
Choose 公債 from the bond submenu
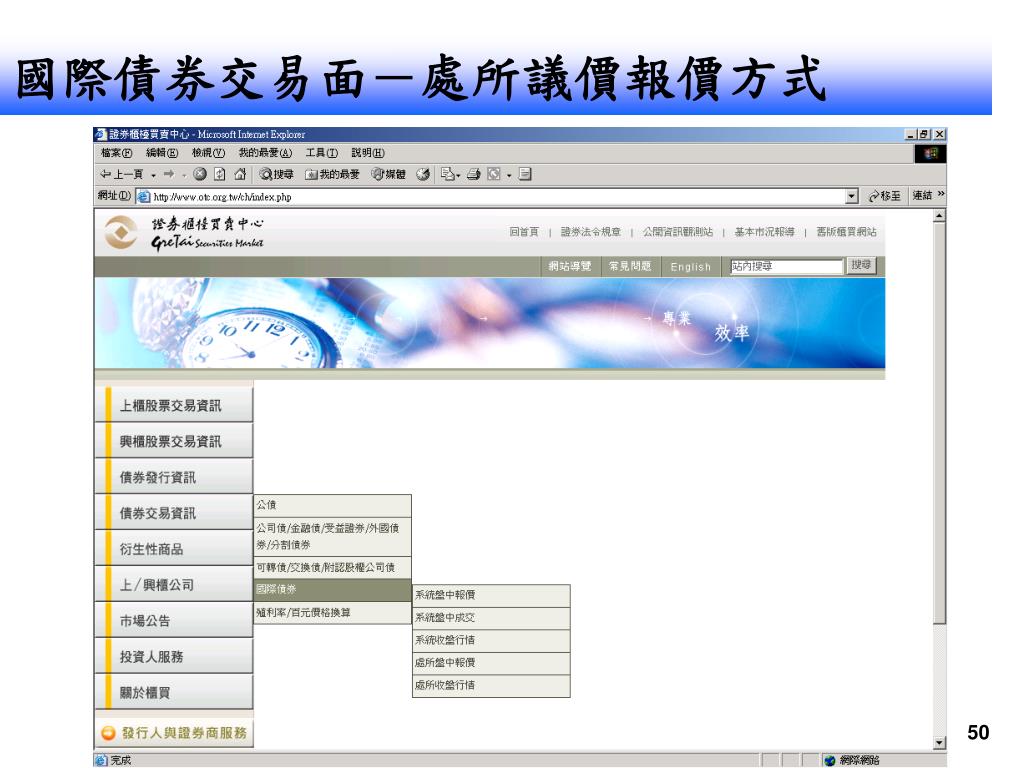[x=332, y=505]
